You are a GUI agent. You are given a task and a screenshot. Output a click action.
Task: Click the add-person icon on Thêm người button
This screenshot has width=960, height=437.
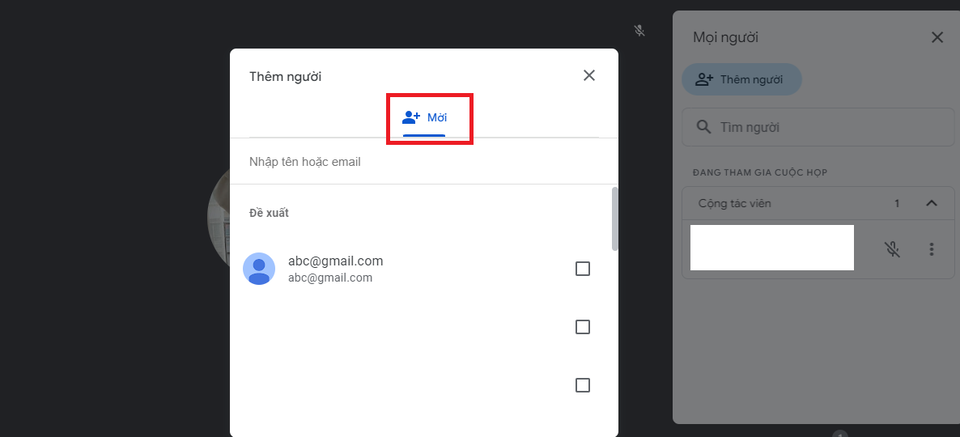(704, 79)
